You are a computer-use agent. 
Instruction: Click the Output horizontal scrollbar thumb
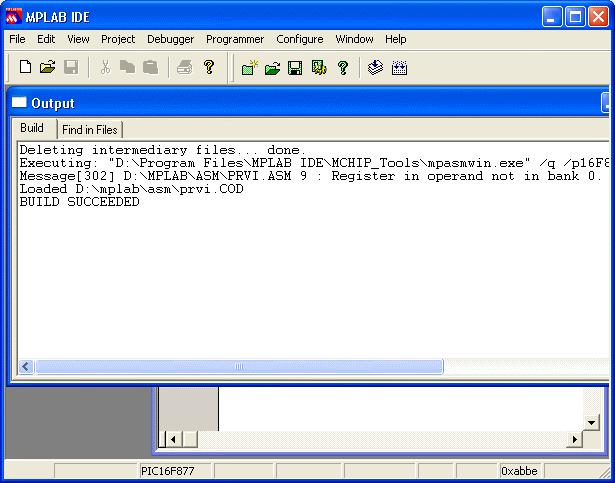tap(239, 367)
